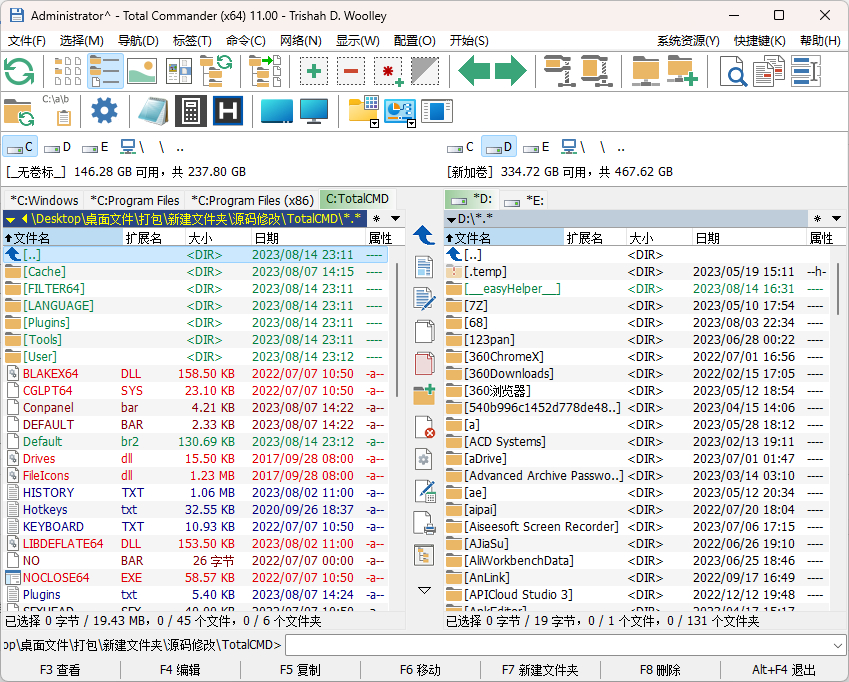Image resolution: width=849 pixels, height=682 pixels.
Task: Open the search files magnifier icon
Action: pos(733,71)
